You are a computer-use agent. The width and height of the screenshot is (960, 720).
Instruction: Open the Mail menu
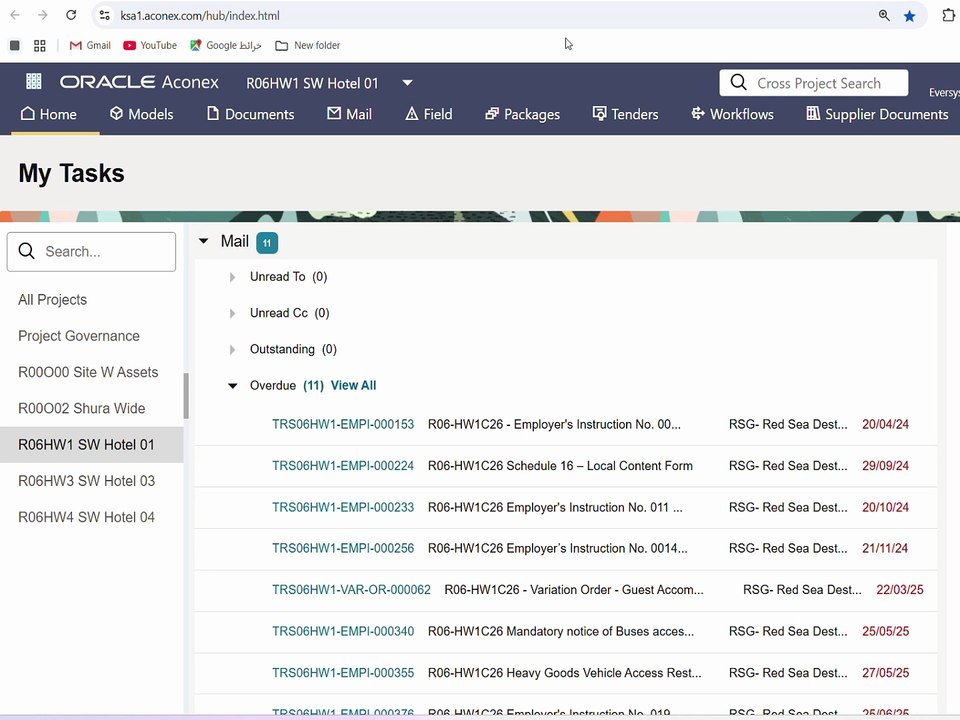pyautogui.click(x=350, y=114)
